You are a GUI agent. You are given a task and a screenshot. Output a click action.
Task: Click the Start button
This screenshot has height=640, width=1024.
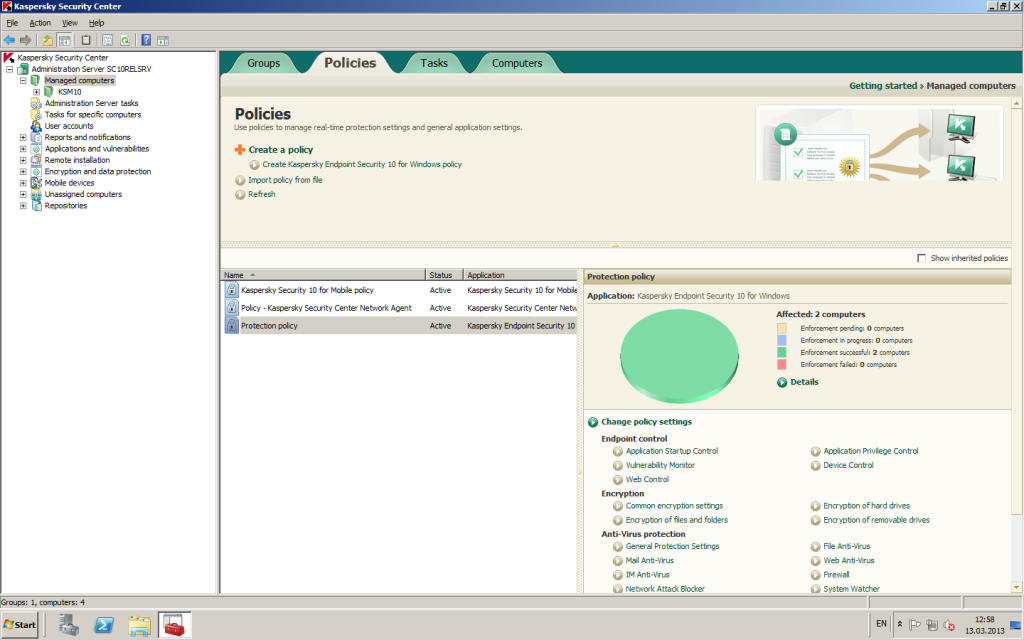pyautogui.click(x=20, y=625)
